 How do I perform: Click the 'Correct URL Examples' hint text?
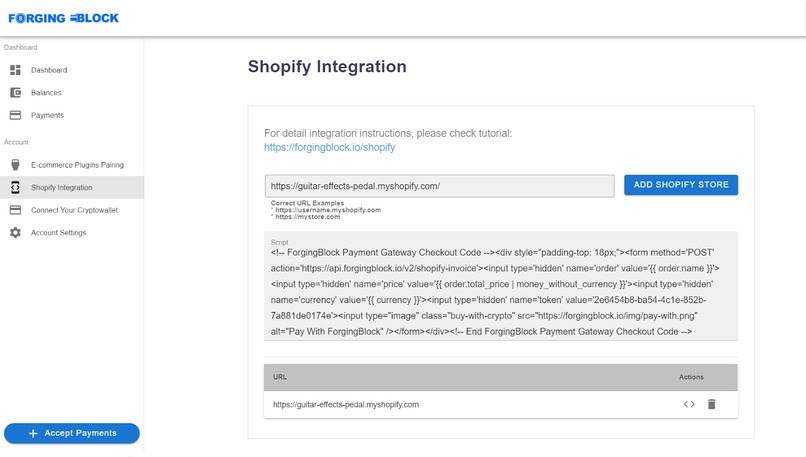tap(307, 203)
